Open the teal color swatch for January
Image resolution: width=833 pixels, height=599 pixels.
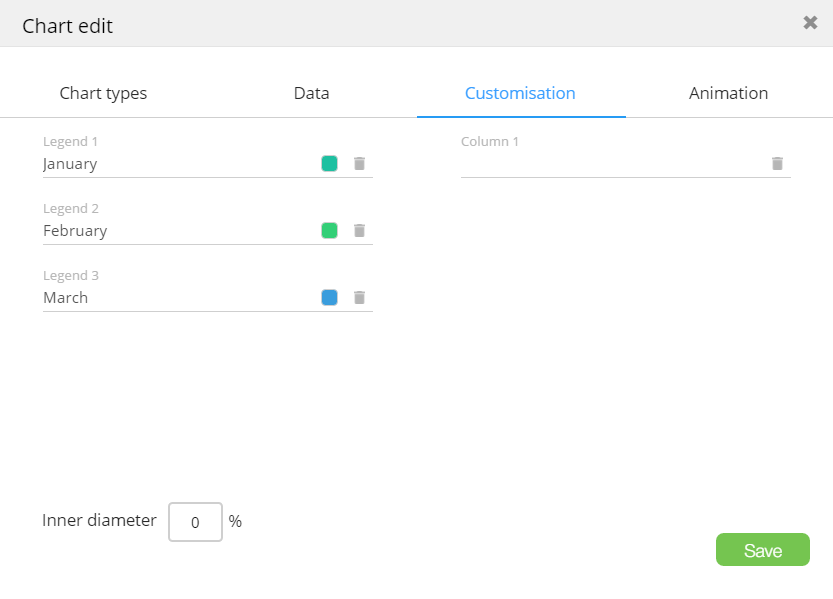(x=329, y=164)
